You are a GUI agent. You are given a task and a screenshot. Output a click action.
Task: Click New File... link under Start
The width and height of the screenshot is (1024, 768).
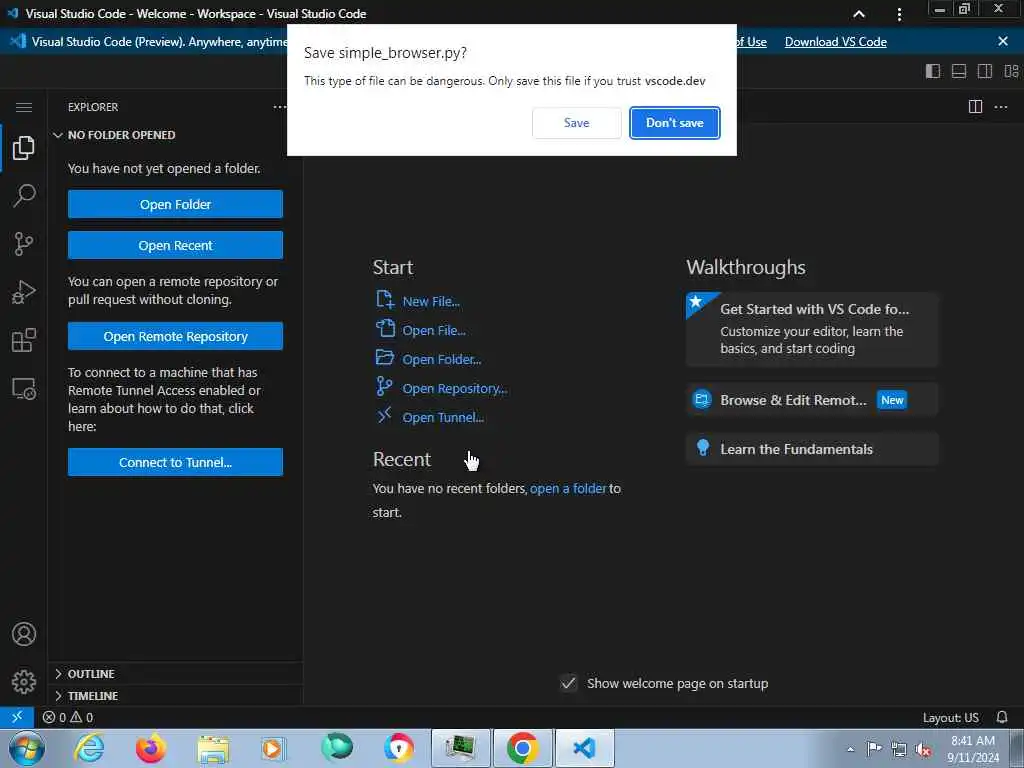pyautogui.click(x=431, y=302)
